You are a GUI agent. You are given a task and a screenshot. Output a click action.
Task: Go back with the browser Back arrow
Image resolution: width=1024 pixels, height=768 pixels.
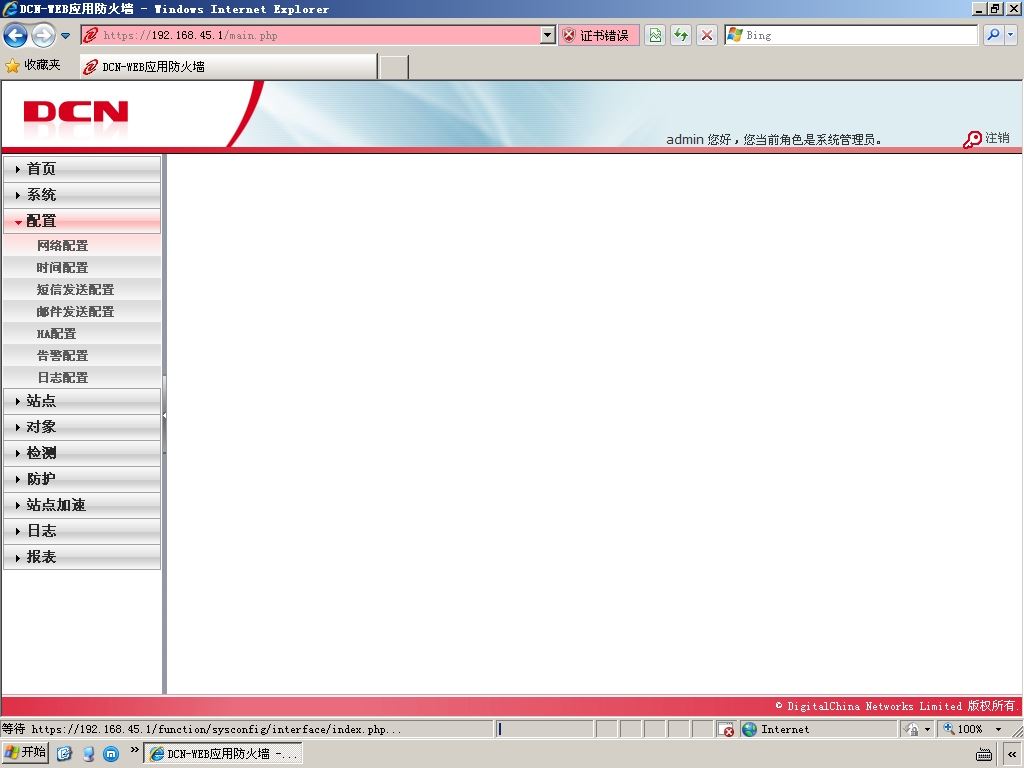pyautogui.click(x=16, y=35)
